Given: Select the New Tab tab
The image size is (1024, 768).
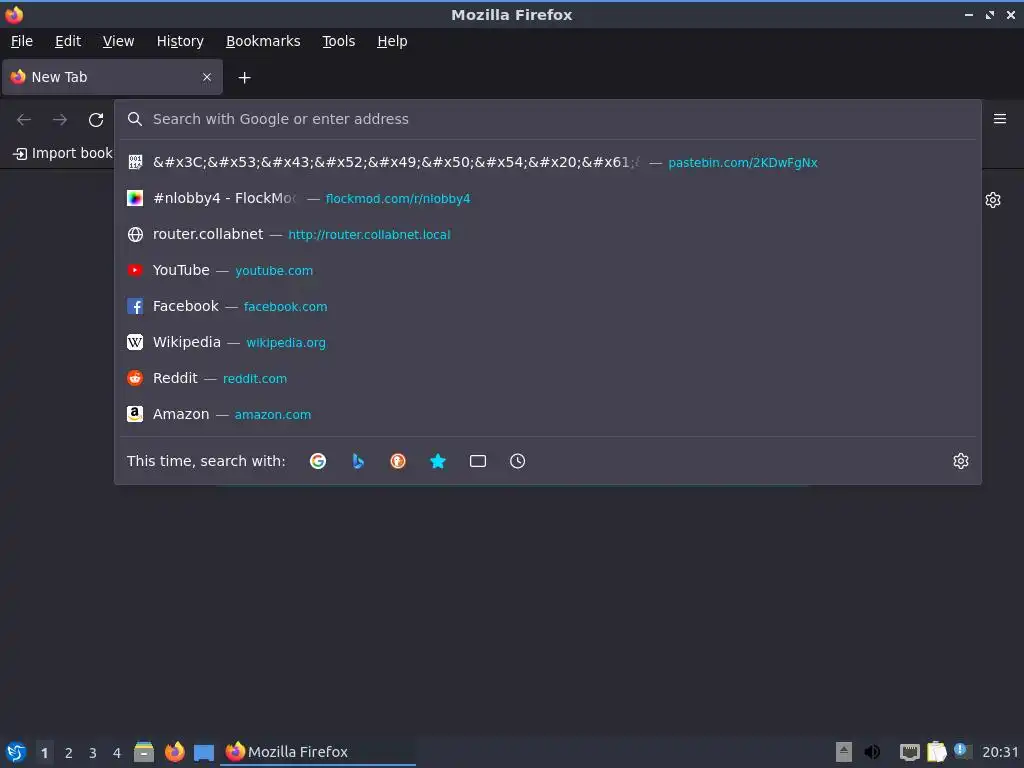Looking at the screenshot, I should [112, 77].
